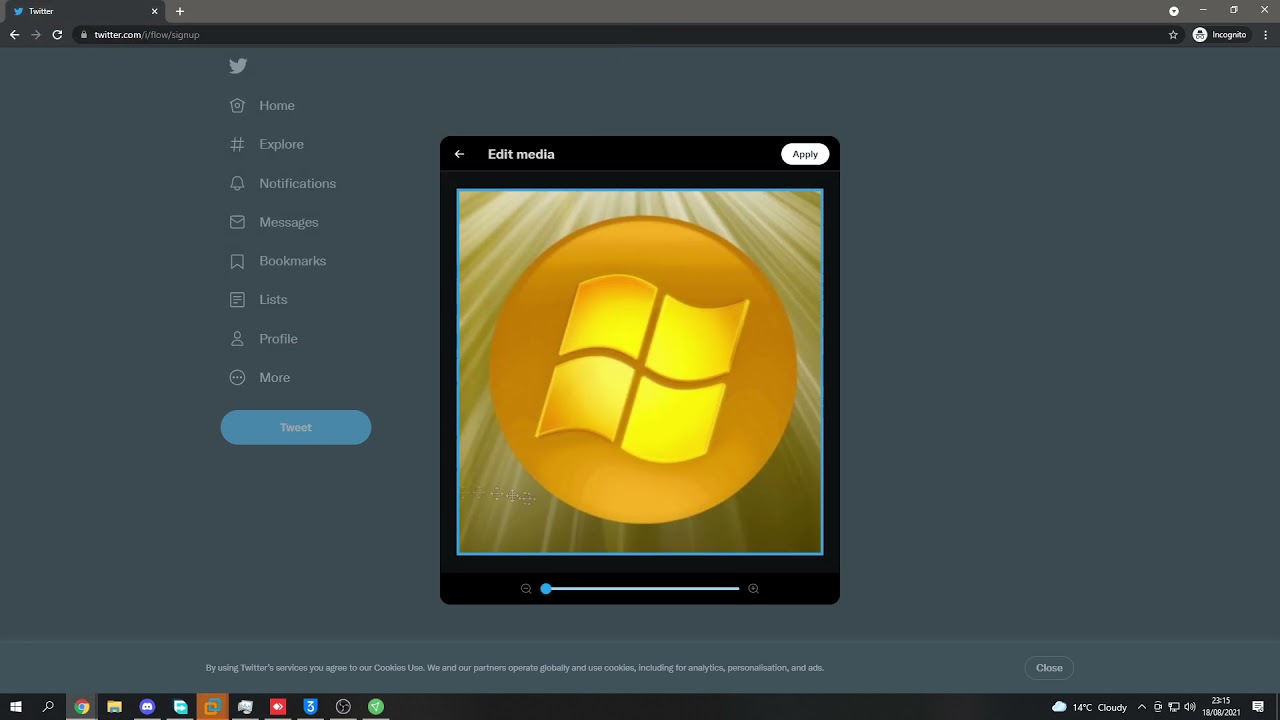Click the Home house icon
This screenshot has height=720, width=1280.
coord(237,105)
